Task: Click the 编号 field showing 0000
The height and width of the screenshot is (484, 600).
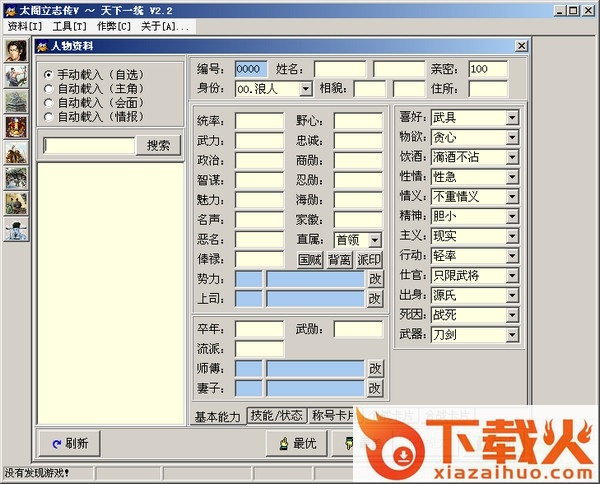Action: 251,69
